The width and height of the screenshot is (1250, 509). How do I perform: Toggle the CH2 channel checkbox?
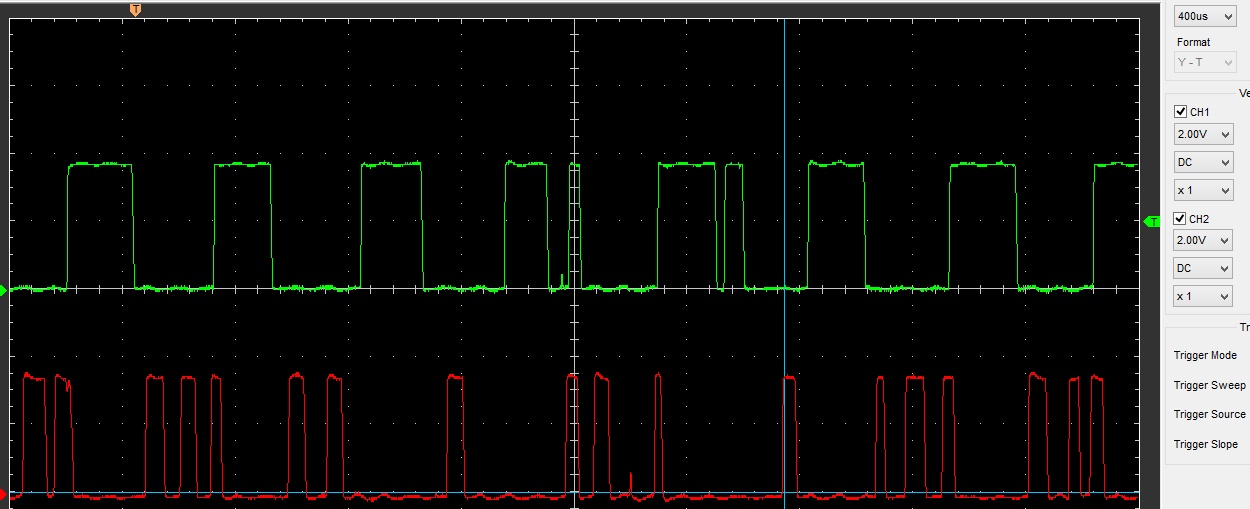click(x=1181, y=219)
